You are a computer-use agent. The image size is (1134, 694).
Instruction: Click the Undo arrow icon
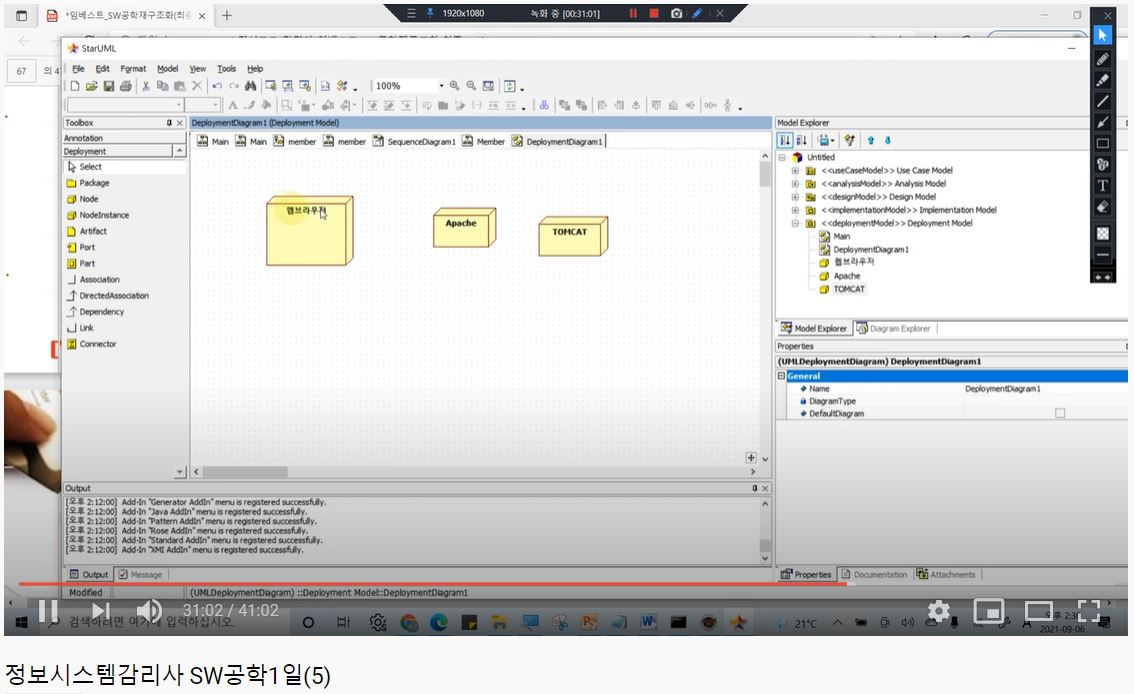(217, 86)
